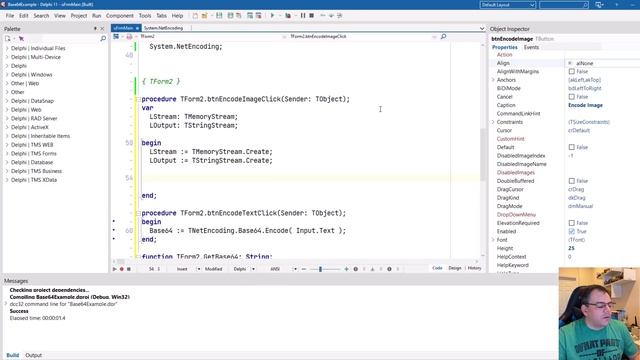Click the search magnifier in the Palette panel
The image size is (640, 360).
tap(103, 38)
